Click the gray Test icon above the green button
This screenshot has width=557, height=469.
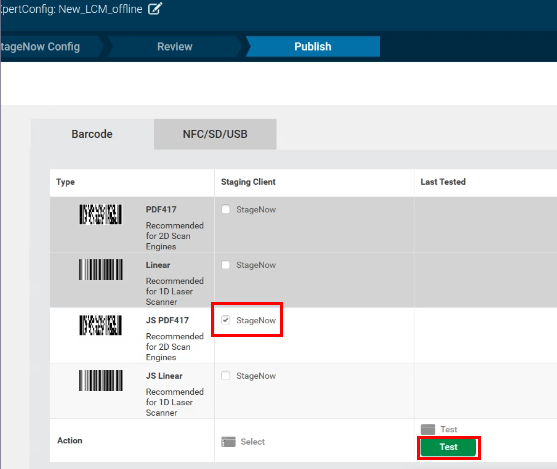[428, 429]
